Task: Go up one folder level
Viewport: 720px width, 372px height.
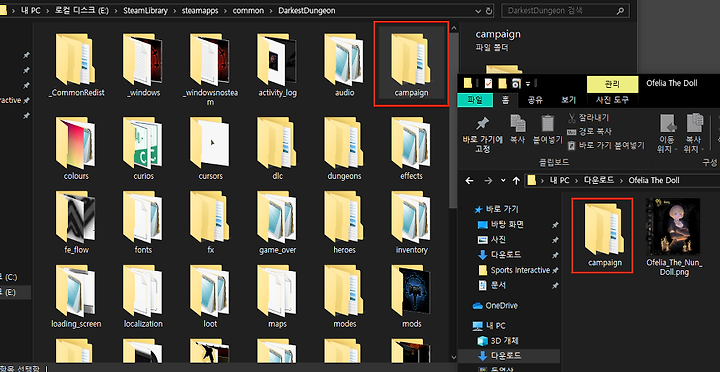Action: click(516, 180)
